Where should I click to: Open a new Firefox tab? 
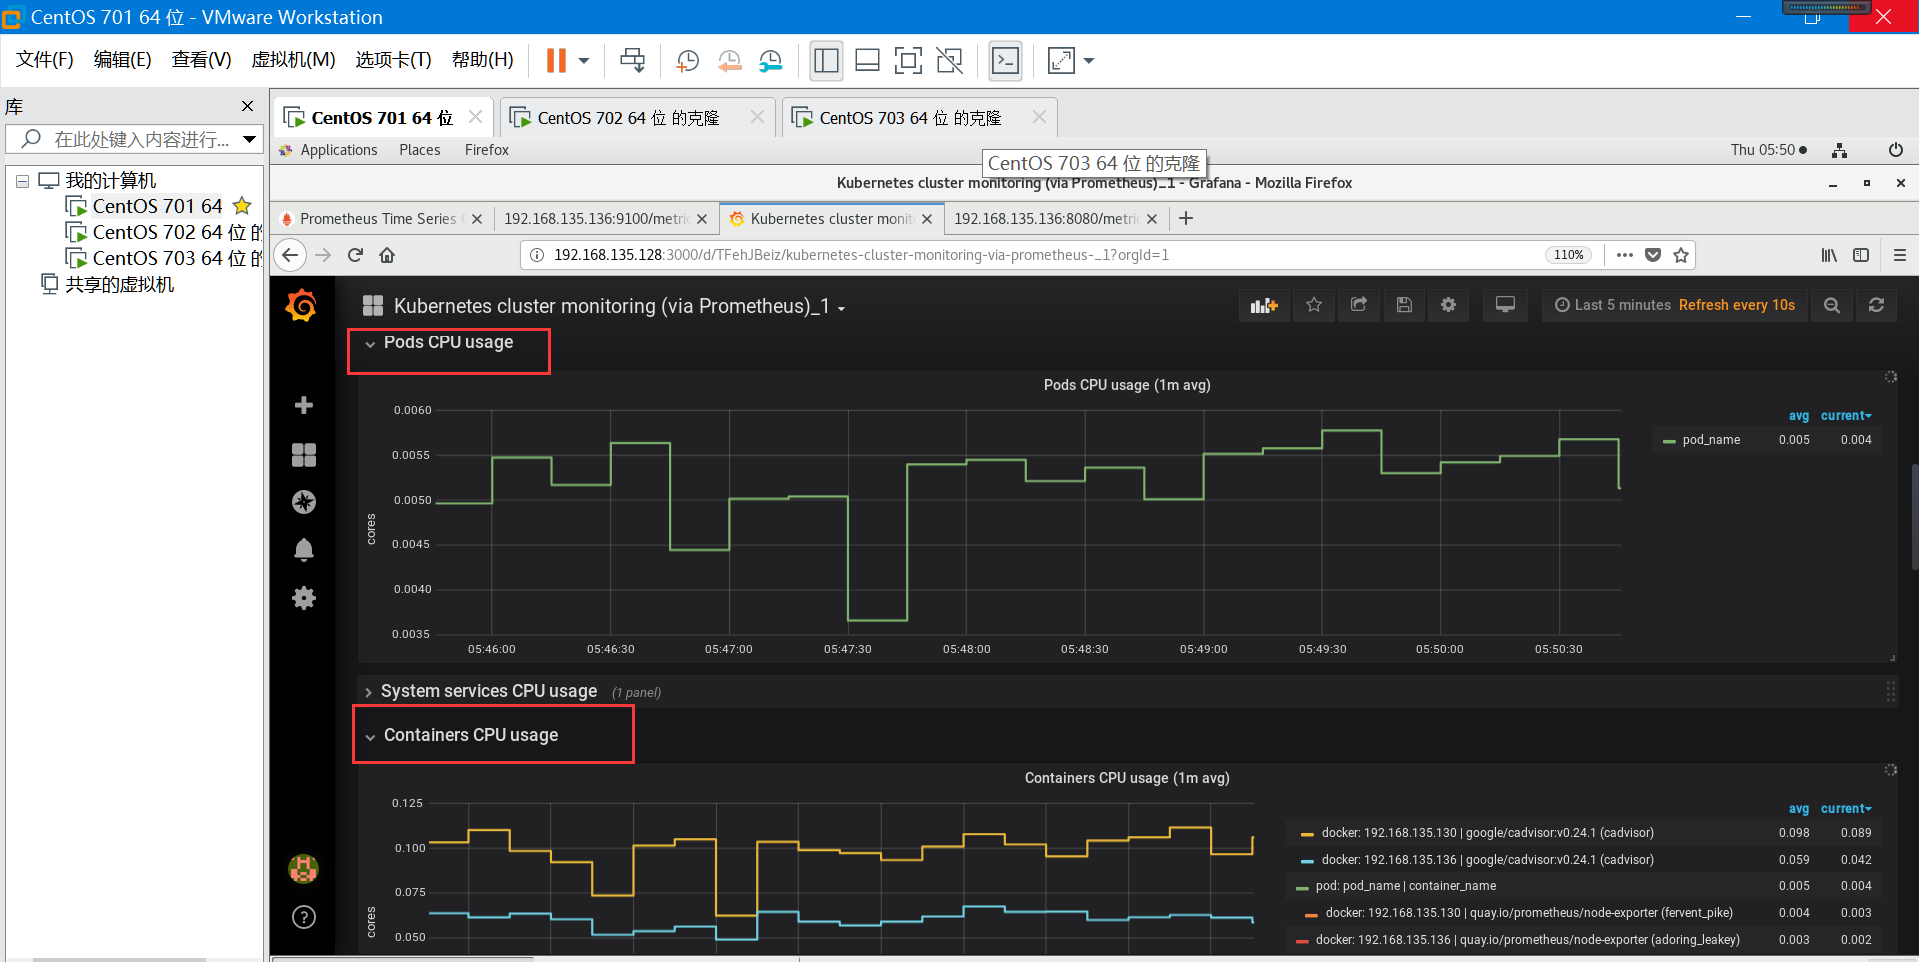click(x=1186, y=218)
